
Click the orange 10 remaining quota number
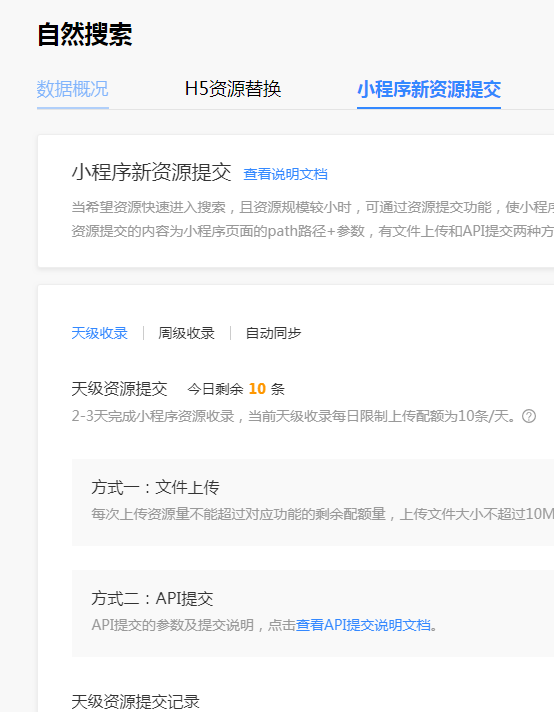[257, 389]
